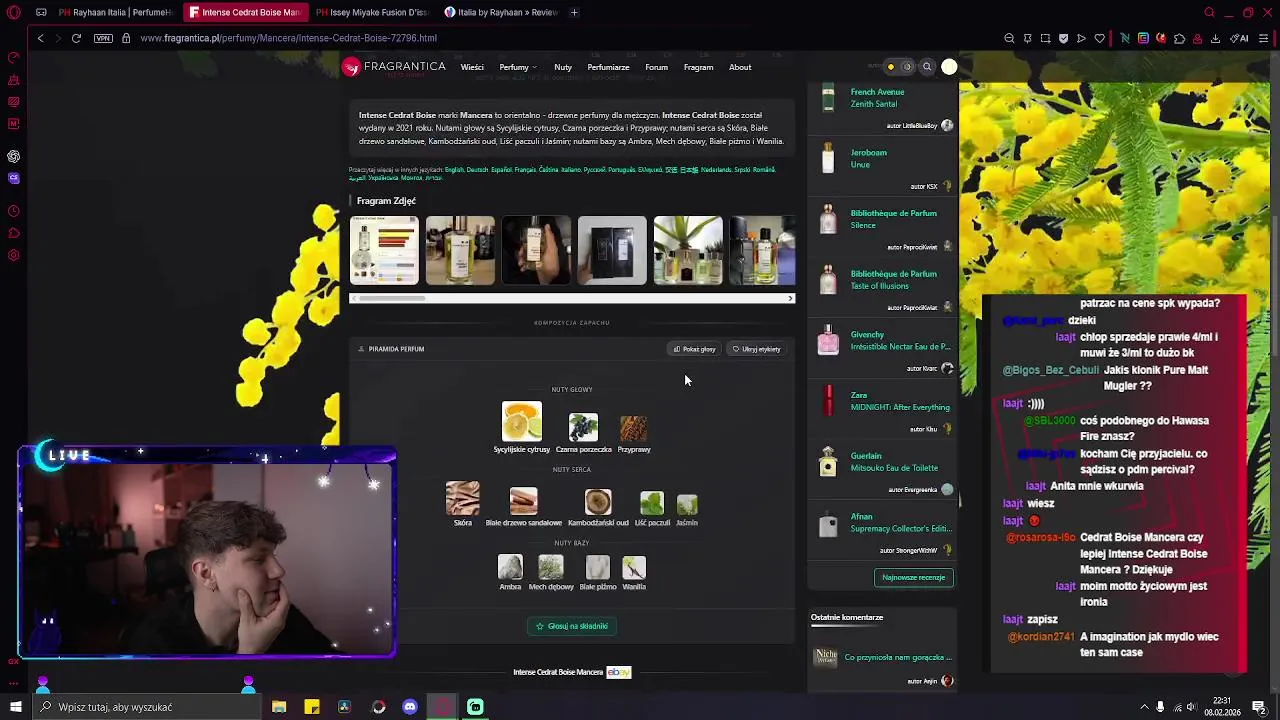Viewport: 1280px width, 720px height.
Task: Click the Czarna porzeczka note icon
Action: pyautogui.click(x=583, y=427)
